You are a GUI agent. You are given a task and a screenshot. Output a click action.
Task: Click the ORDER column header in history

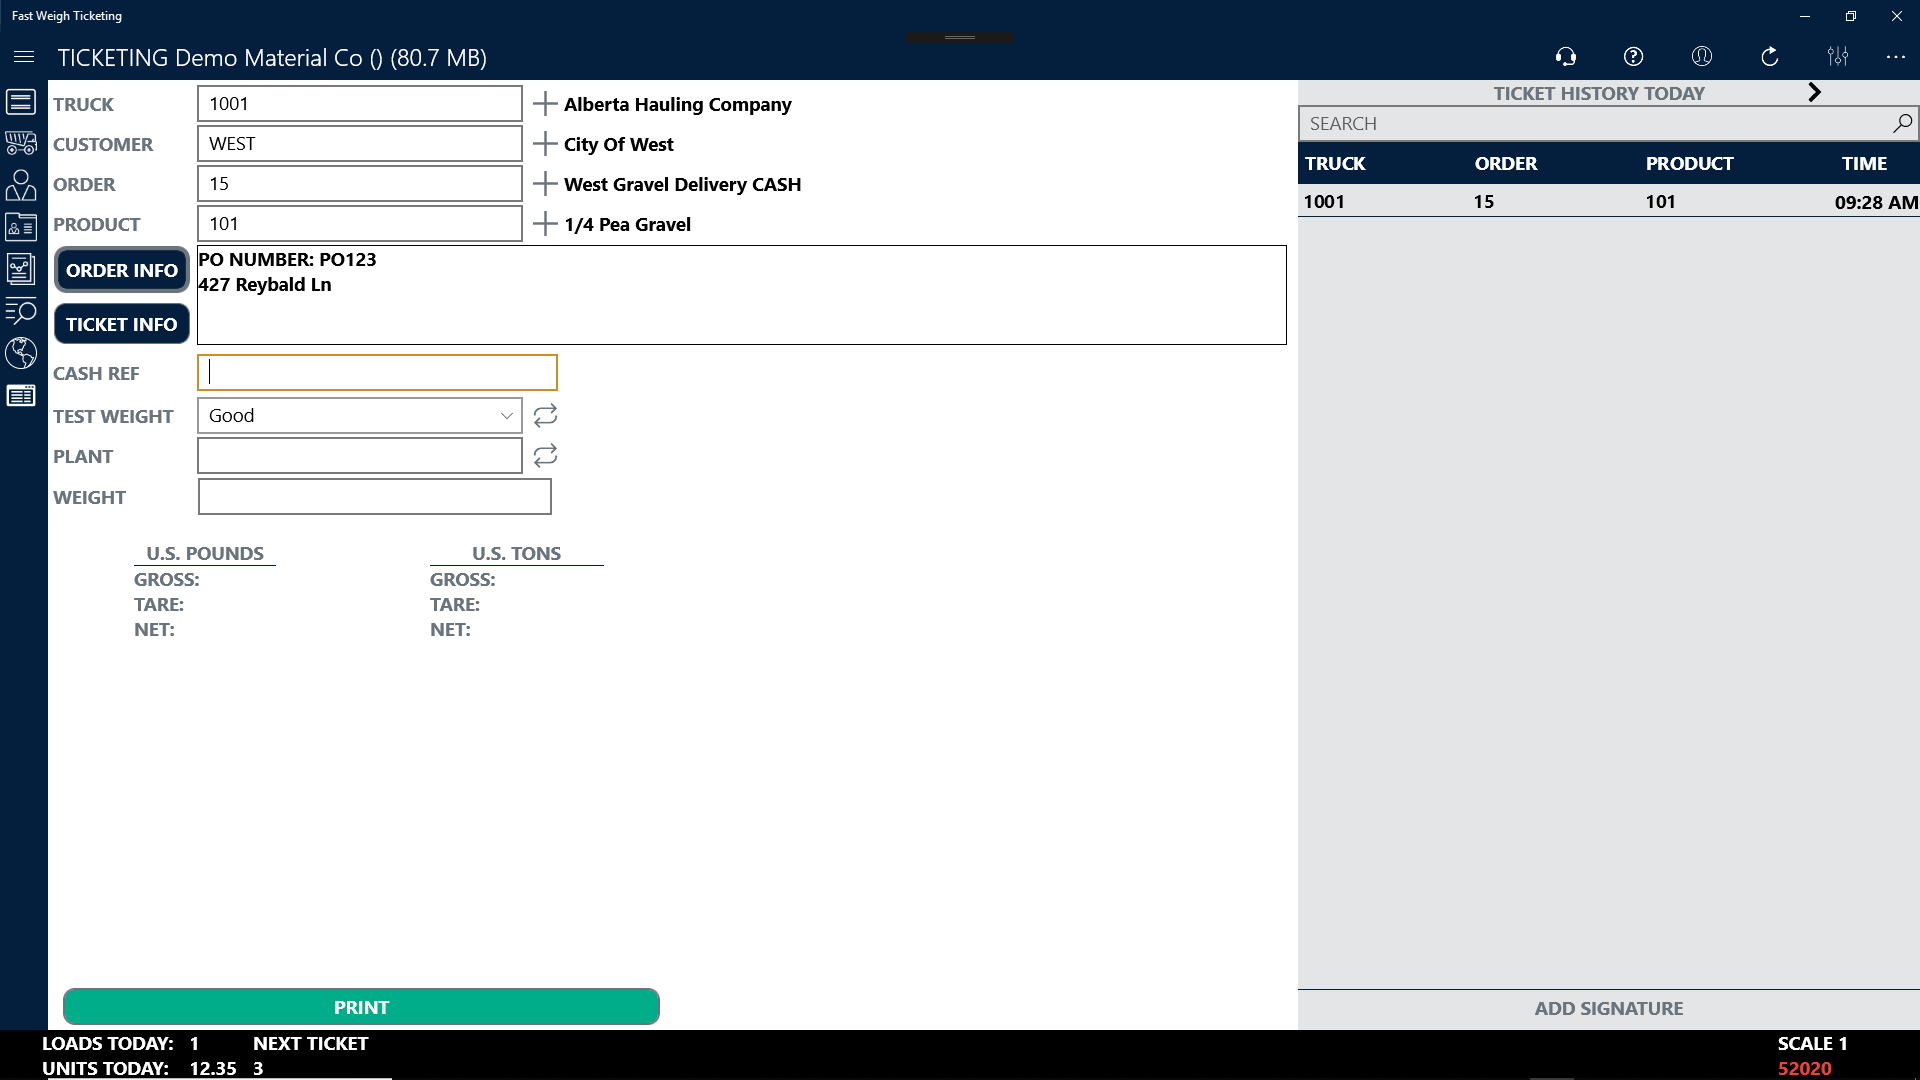point(1506,164)
